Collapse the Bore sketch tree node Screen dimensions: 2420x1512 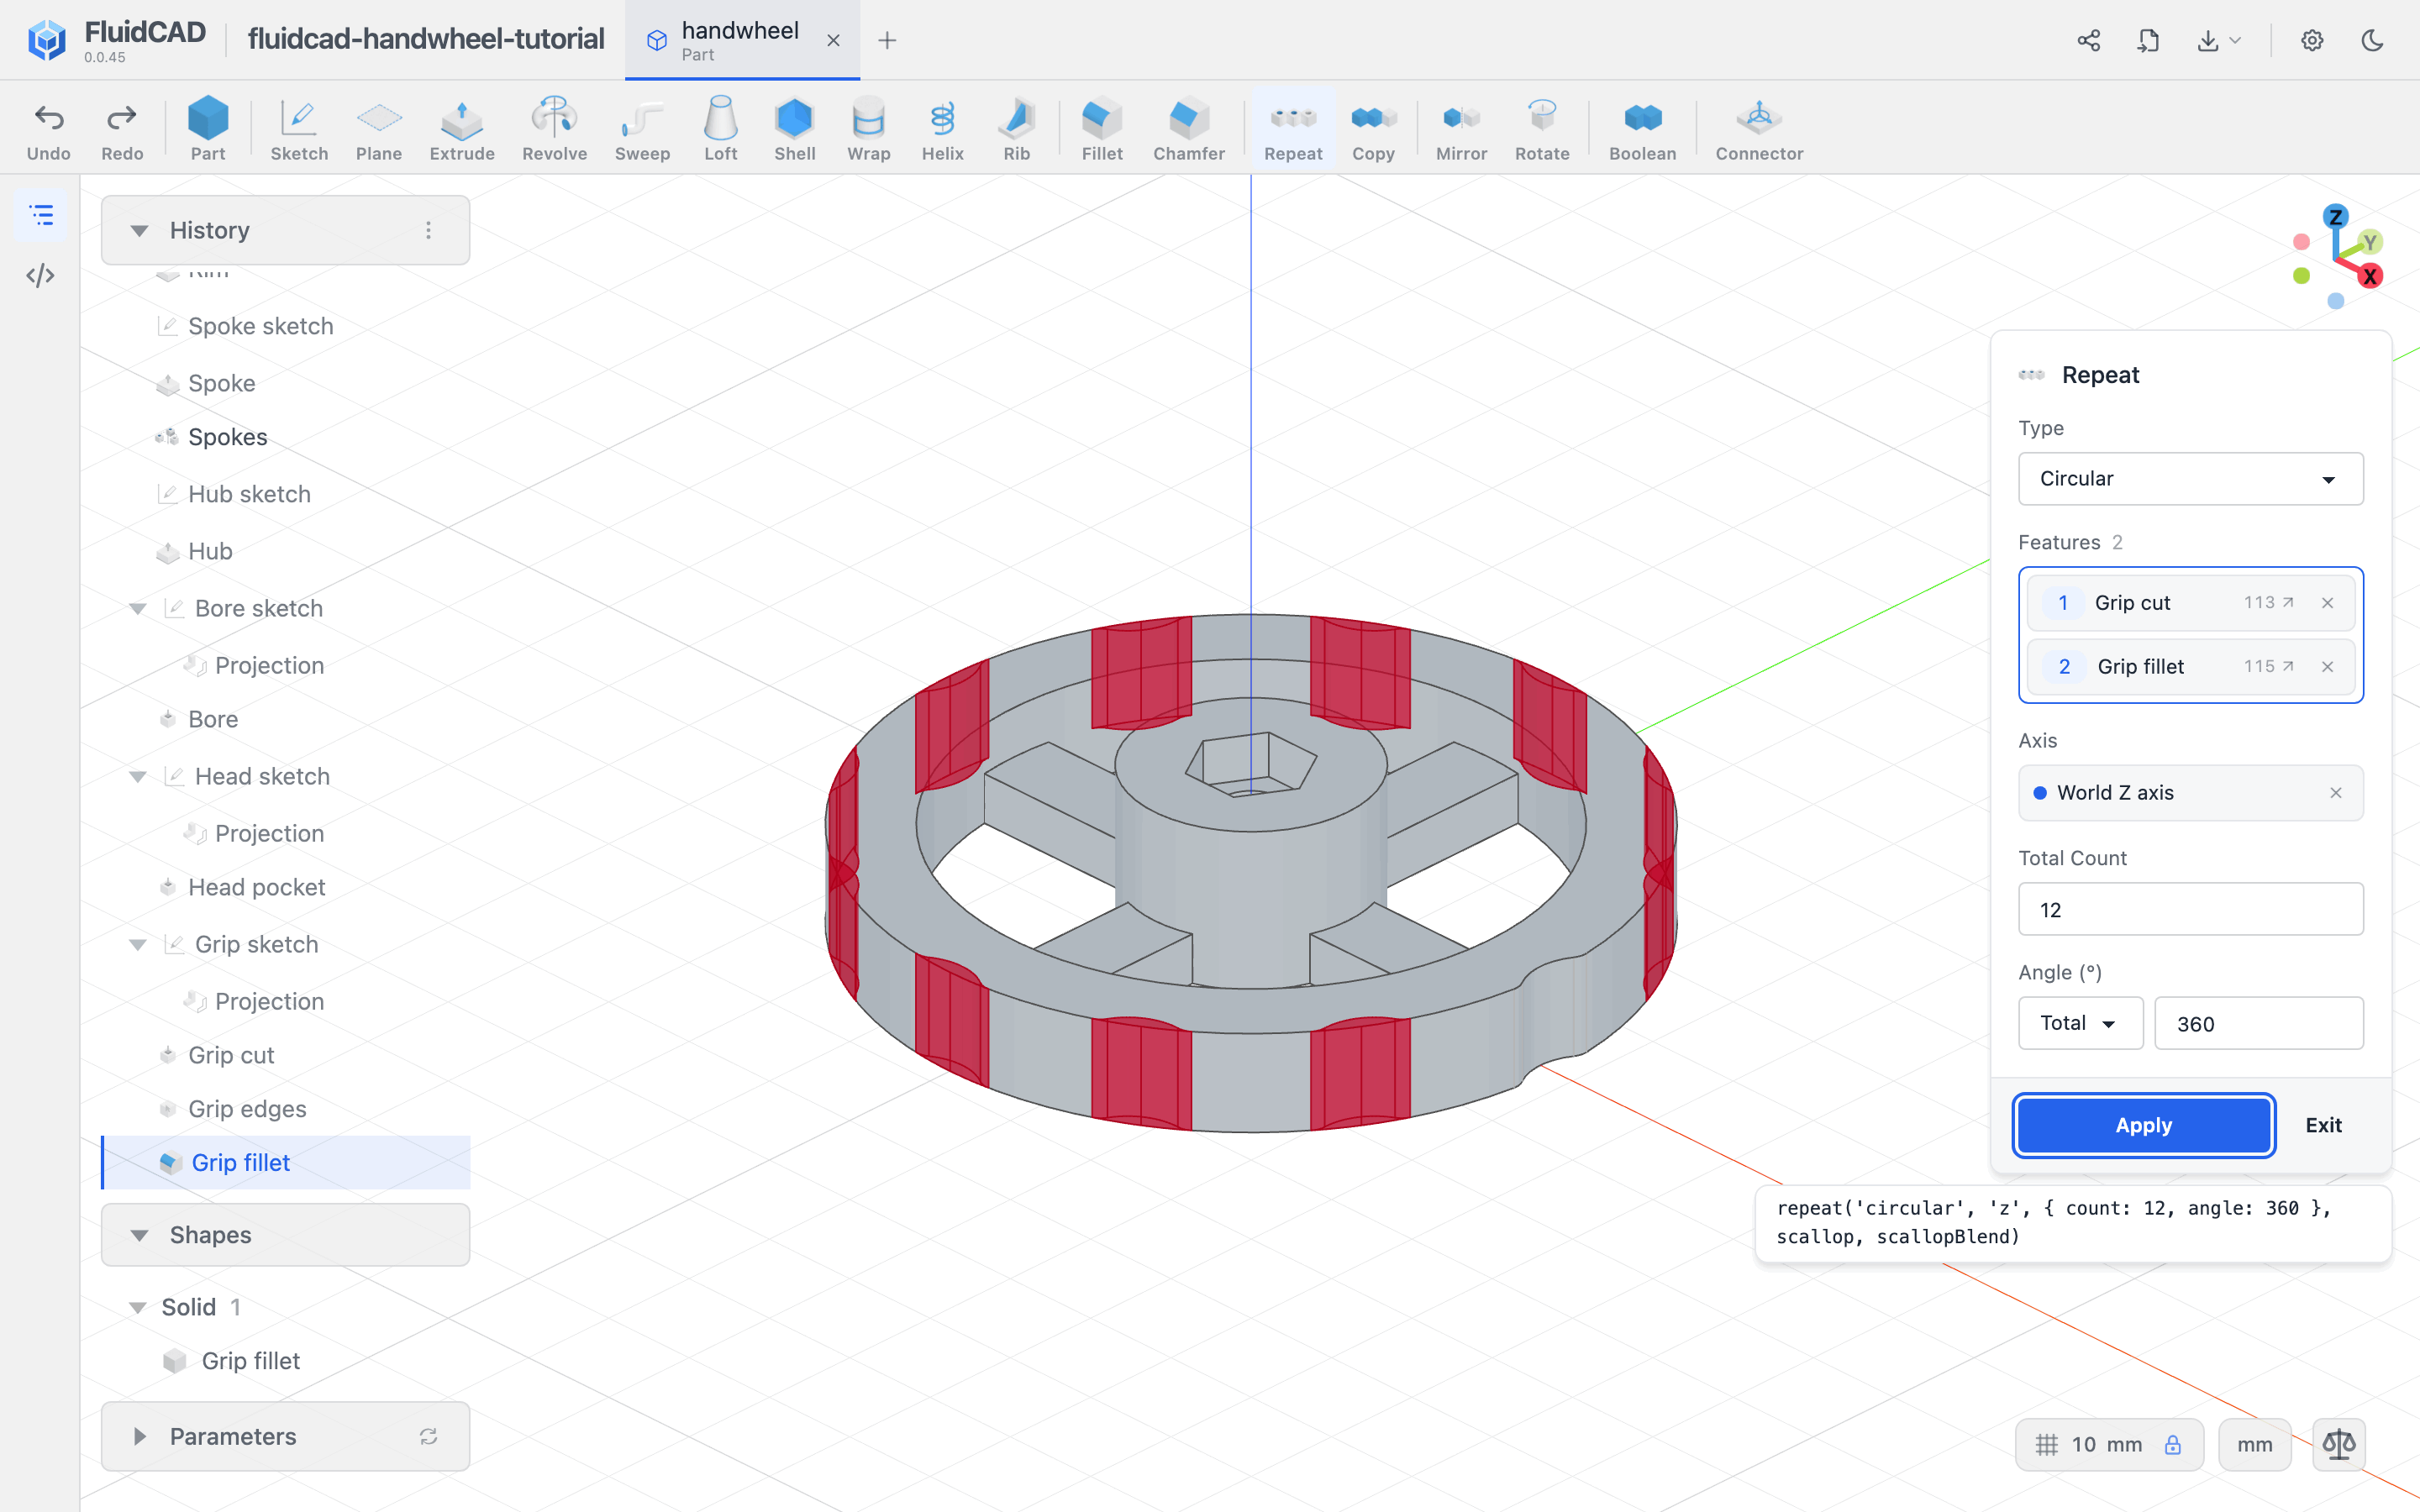(x=138, y=608)
